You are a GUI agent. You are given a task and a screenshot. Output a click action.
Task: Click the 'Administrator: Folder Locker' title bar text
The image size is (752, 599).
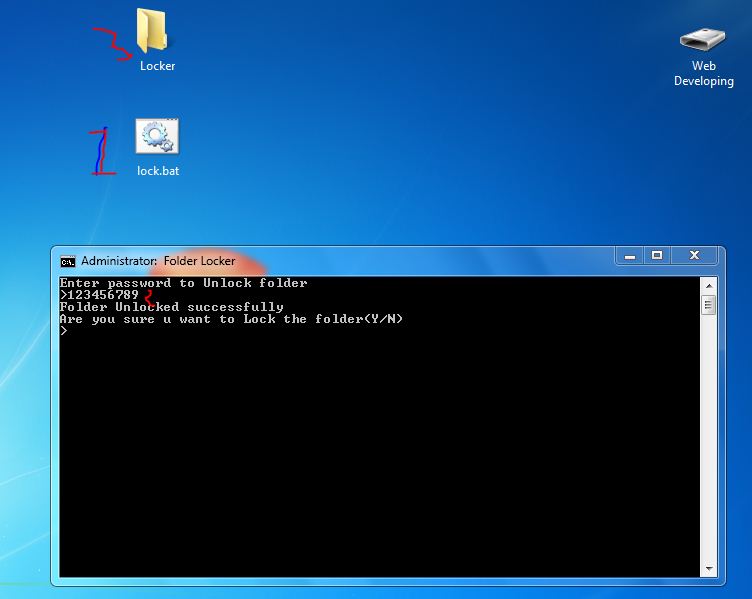[x=158, y=261]
